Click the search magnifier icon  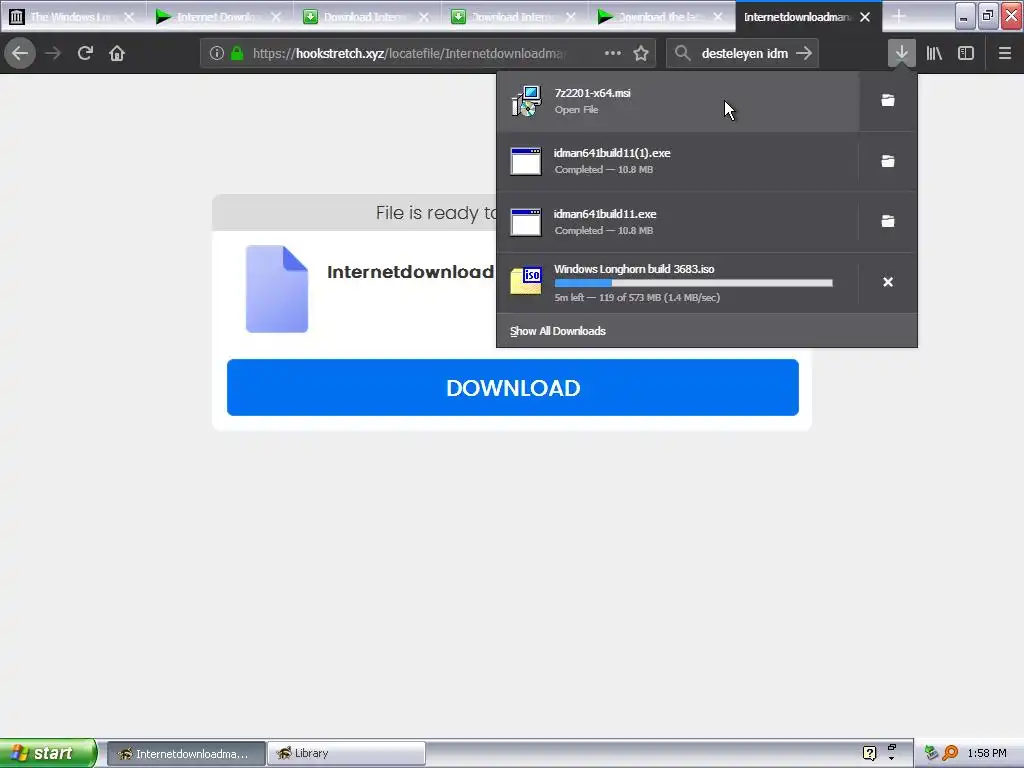[x=682, y=54]
